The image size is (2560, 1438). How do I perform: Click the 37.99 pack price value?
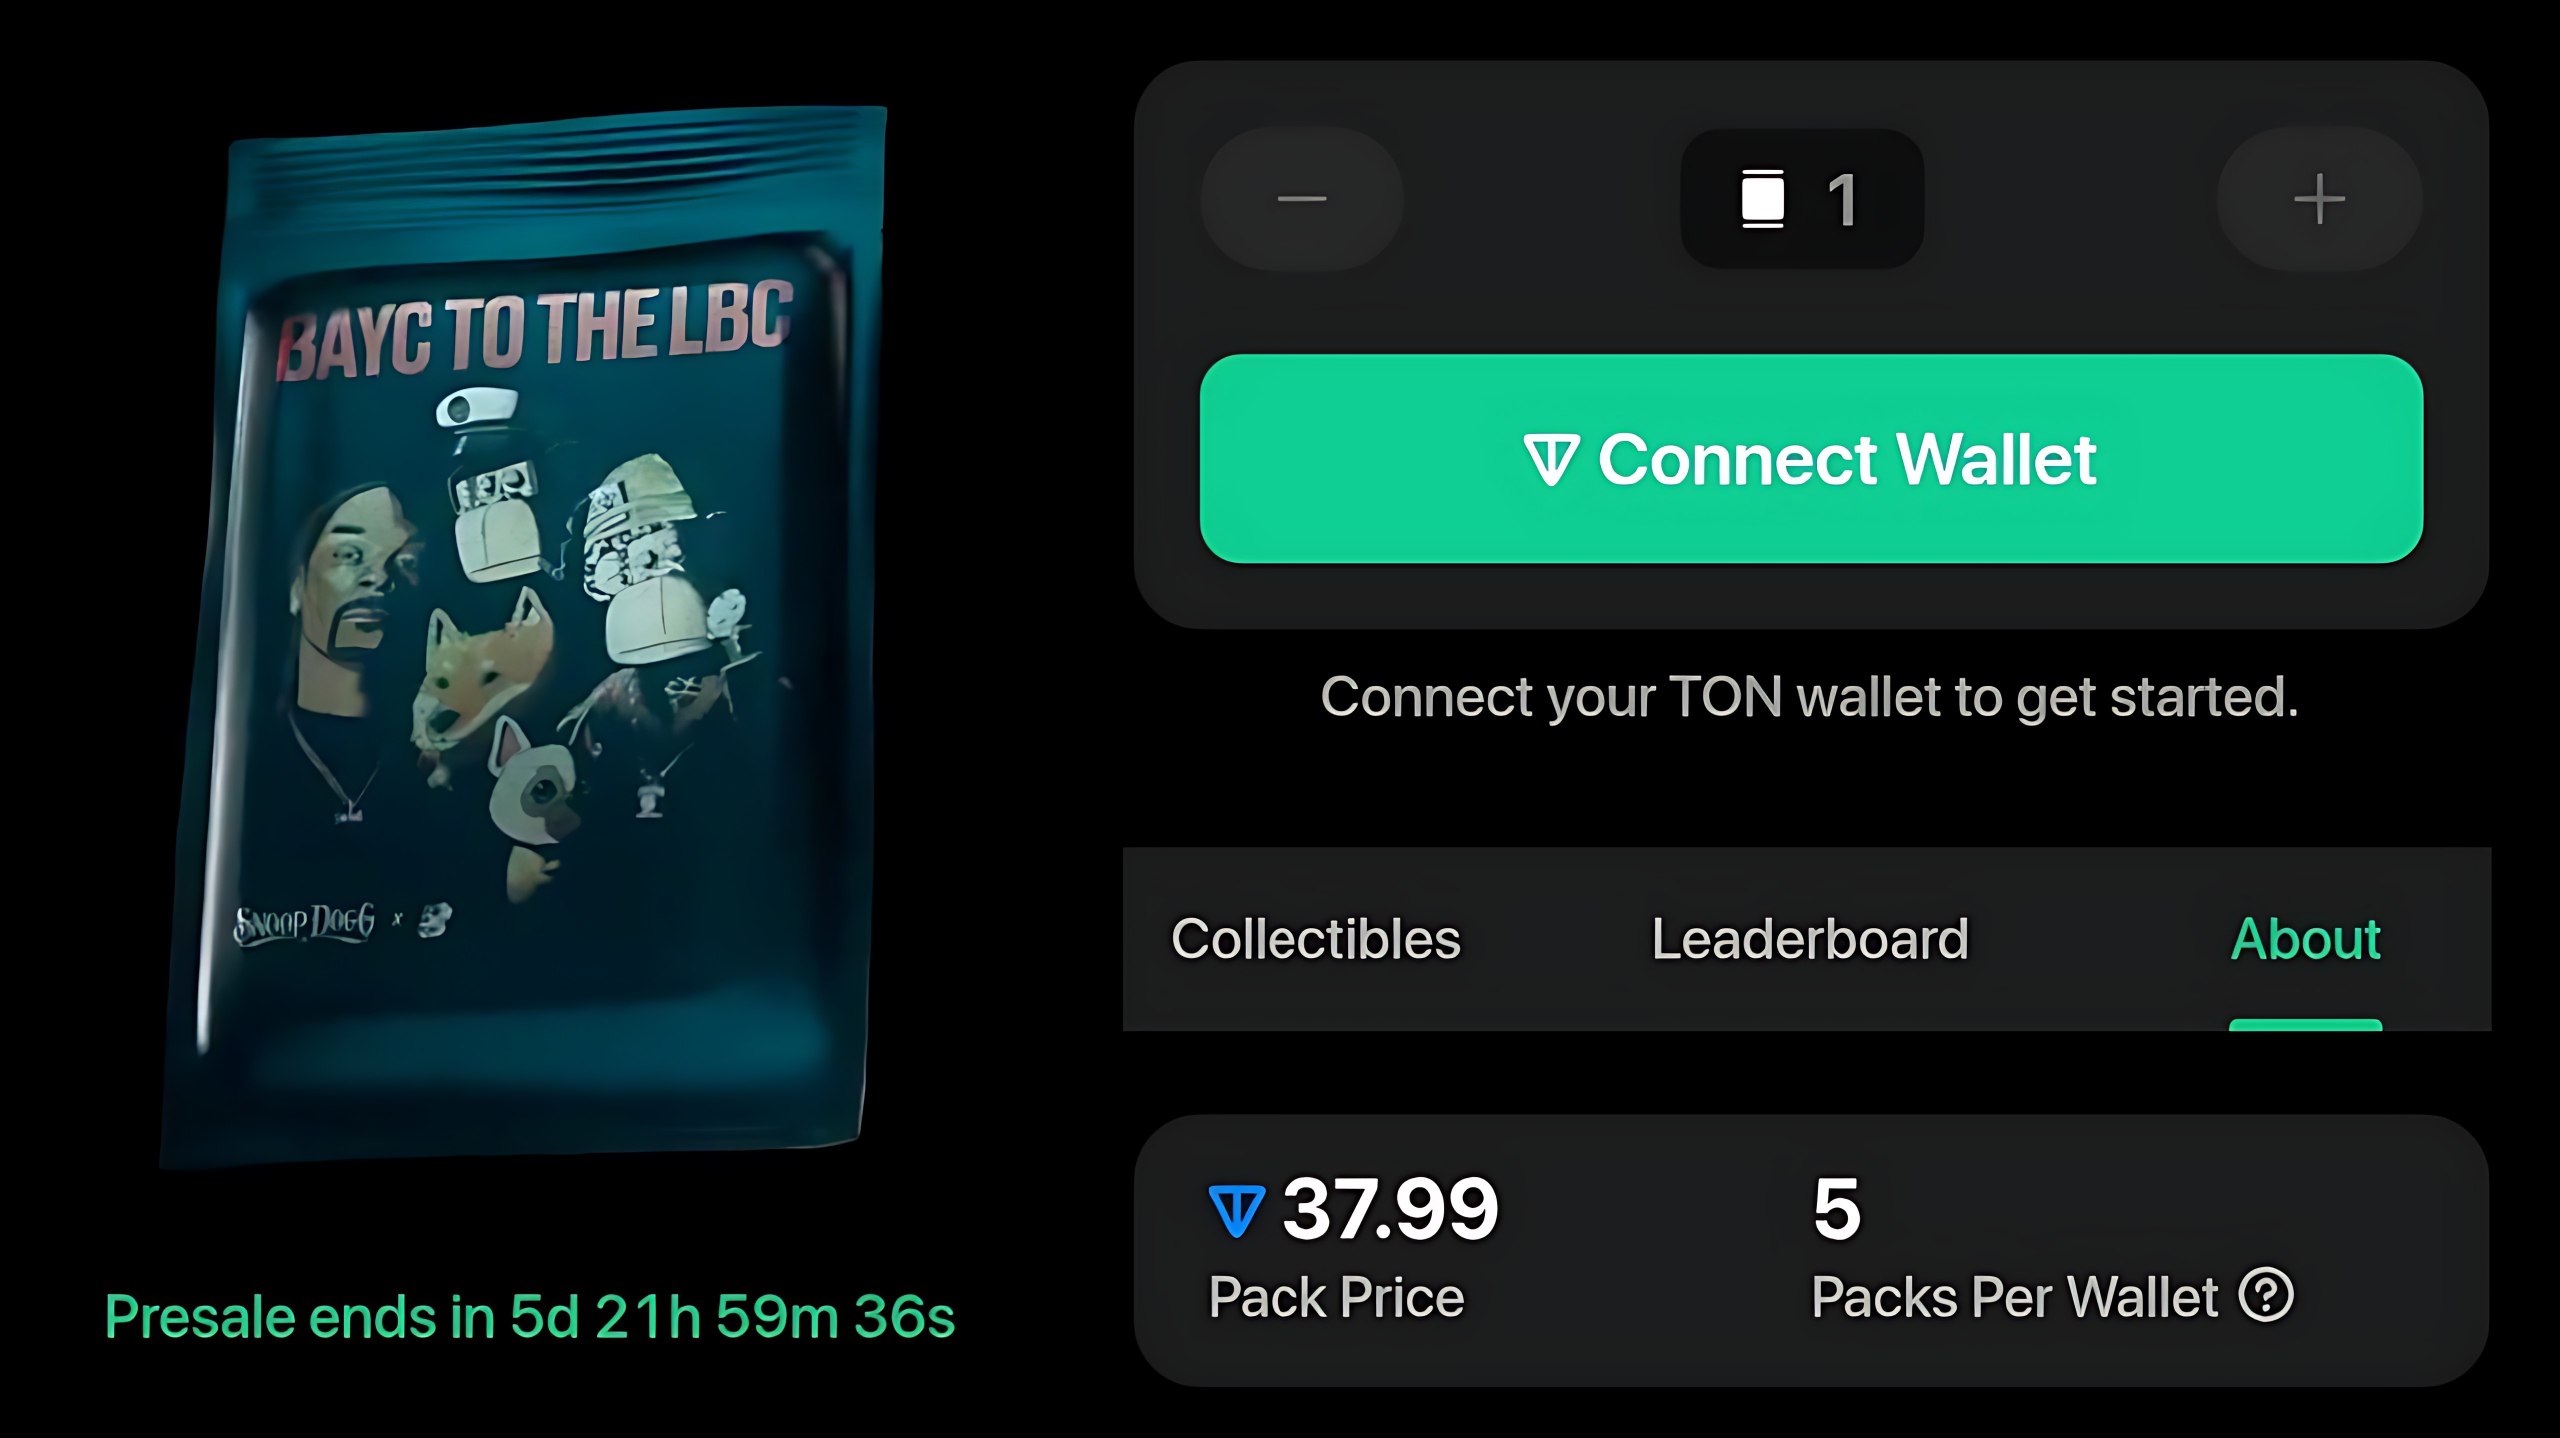point(1391,1209)
